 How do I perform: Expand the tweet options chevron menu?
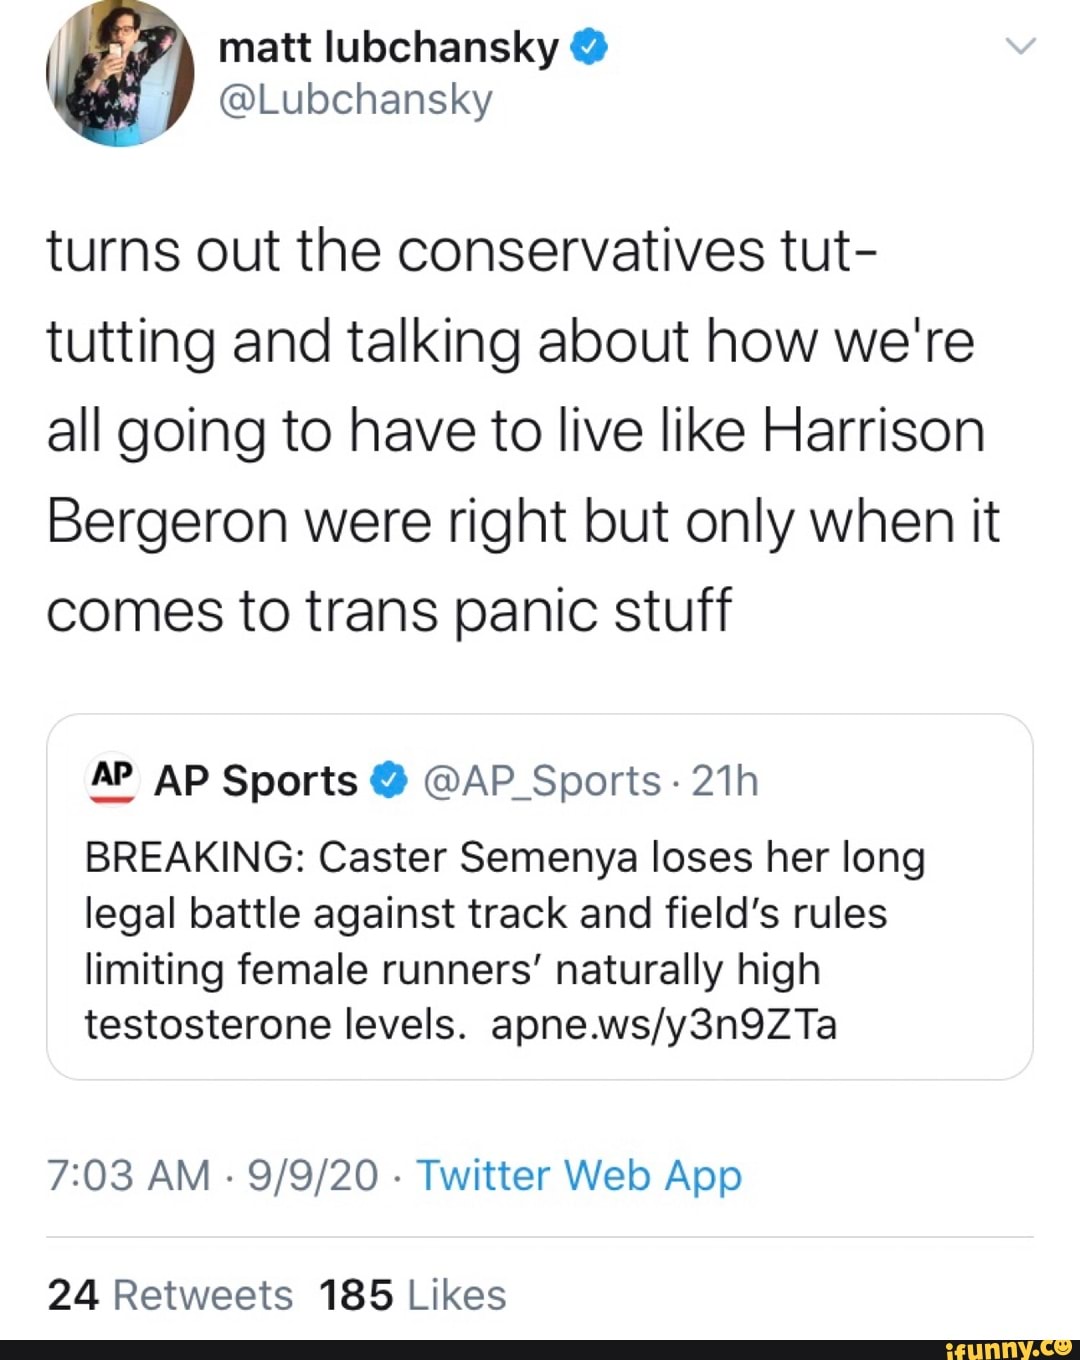(1020, 46)
